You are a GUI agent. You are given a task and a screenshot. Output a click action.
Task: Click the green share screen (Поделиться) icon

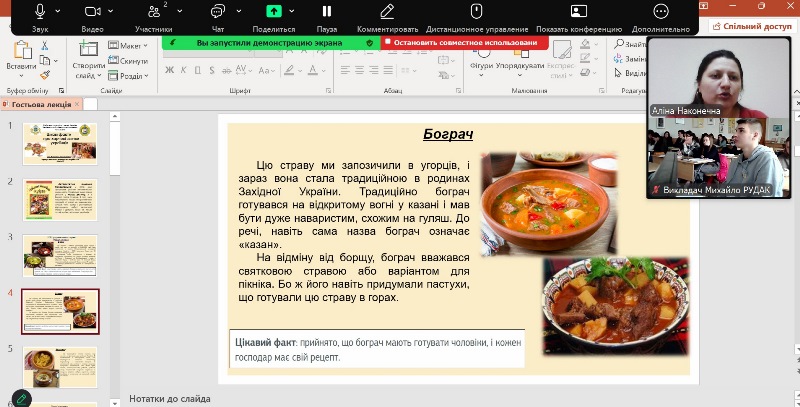pyautogui.click(x=274, y=11)
